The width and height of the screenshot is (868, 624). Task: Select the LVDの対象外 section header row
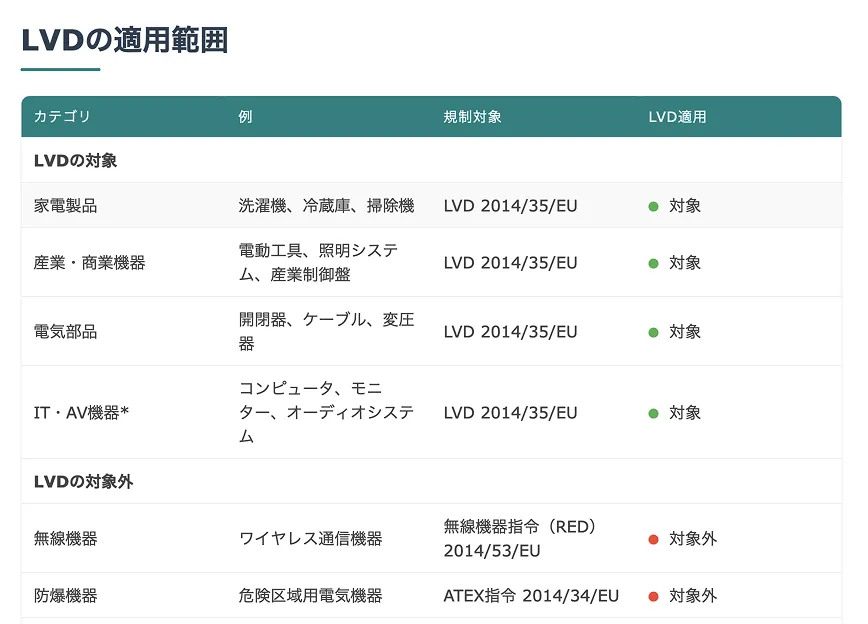pyautogui.click(x=83, y=482)
